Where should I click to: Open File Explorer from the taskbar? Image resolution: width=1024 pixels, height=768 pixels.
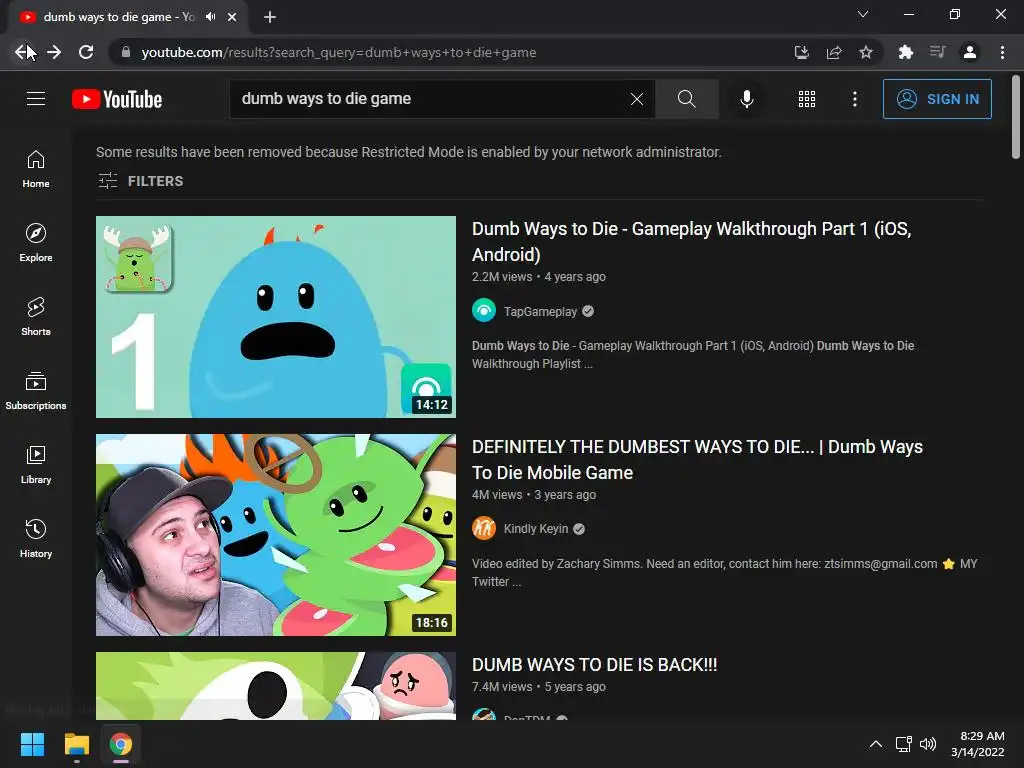click(76, 744)
